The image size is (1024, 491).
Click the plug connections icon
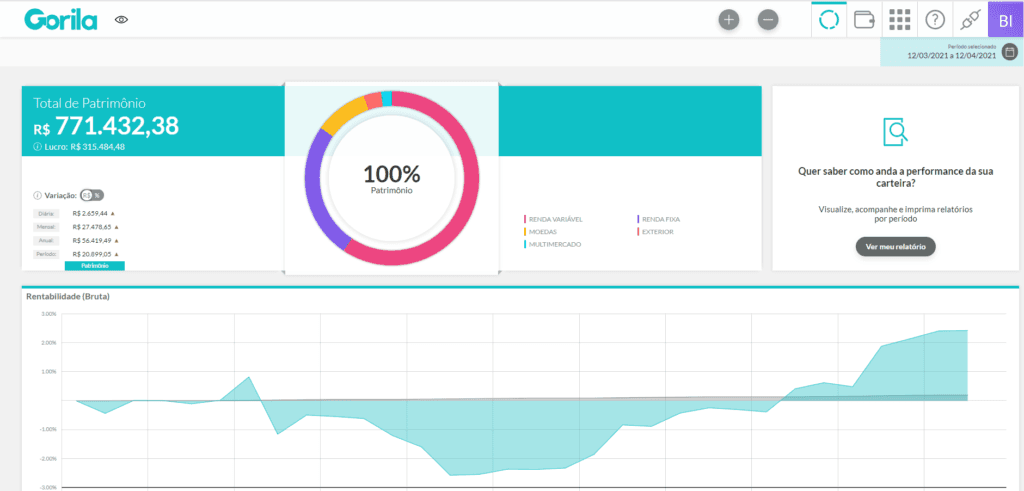pyautogui.click(x=969, y=20)
